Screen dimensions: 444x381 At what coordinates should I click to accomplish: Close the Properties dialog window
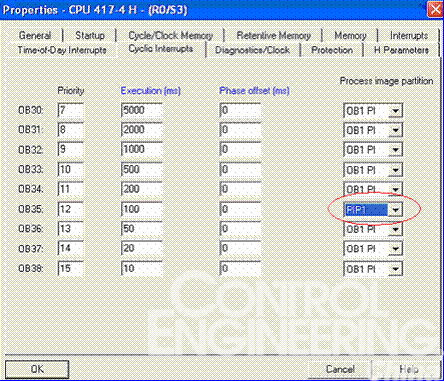pos(435,9)
